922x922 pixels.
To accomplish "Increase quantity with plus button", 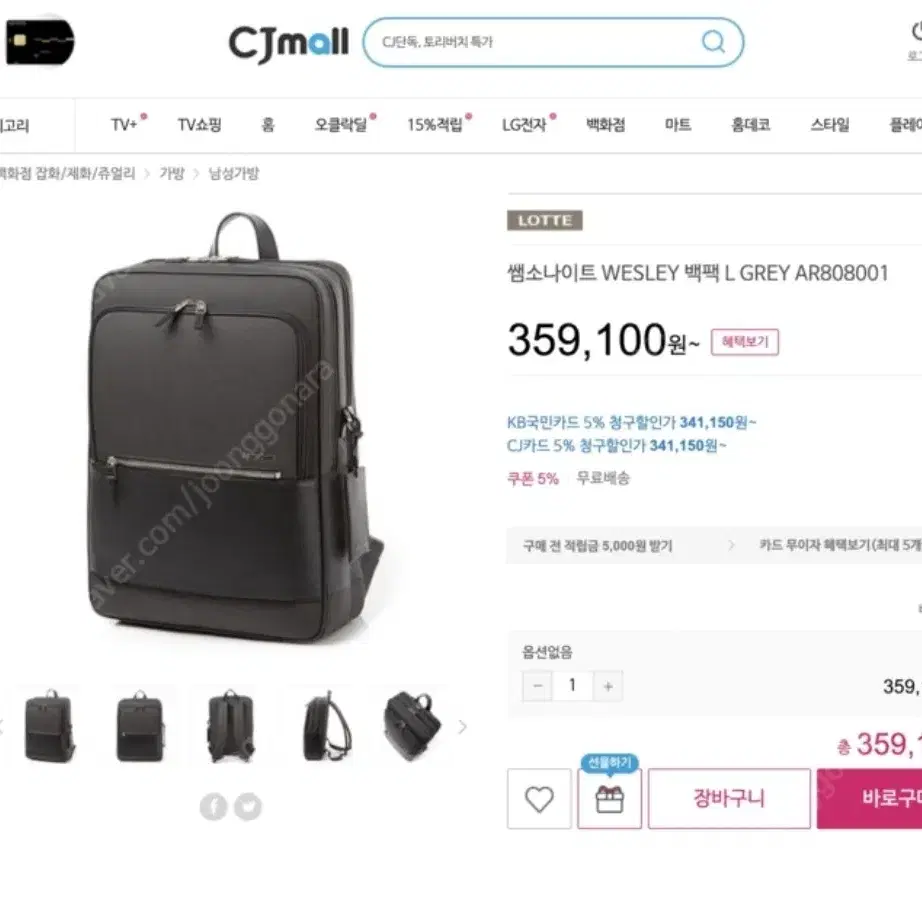I will point(608,686).
